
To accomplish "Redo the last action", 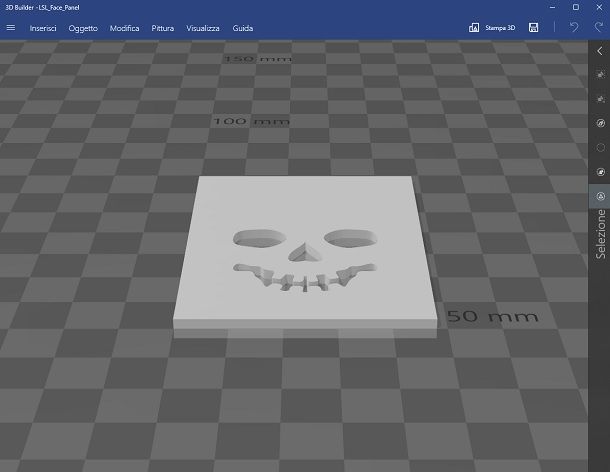I will pyautogui.click(x=597, y=28).
